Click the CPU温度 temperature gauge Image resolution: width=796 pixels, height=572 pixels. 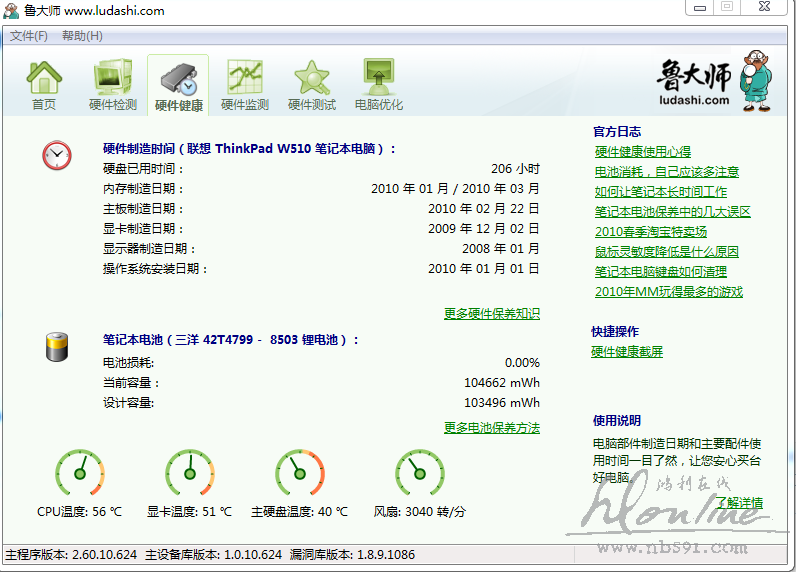(79, 472)
